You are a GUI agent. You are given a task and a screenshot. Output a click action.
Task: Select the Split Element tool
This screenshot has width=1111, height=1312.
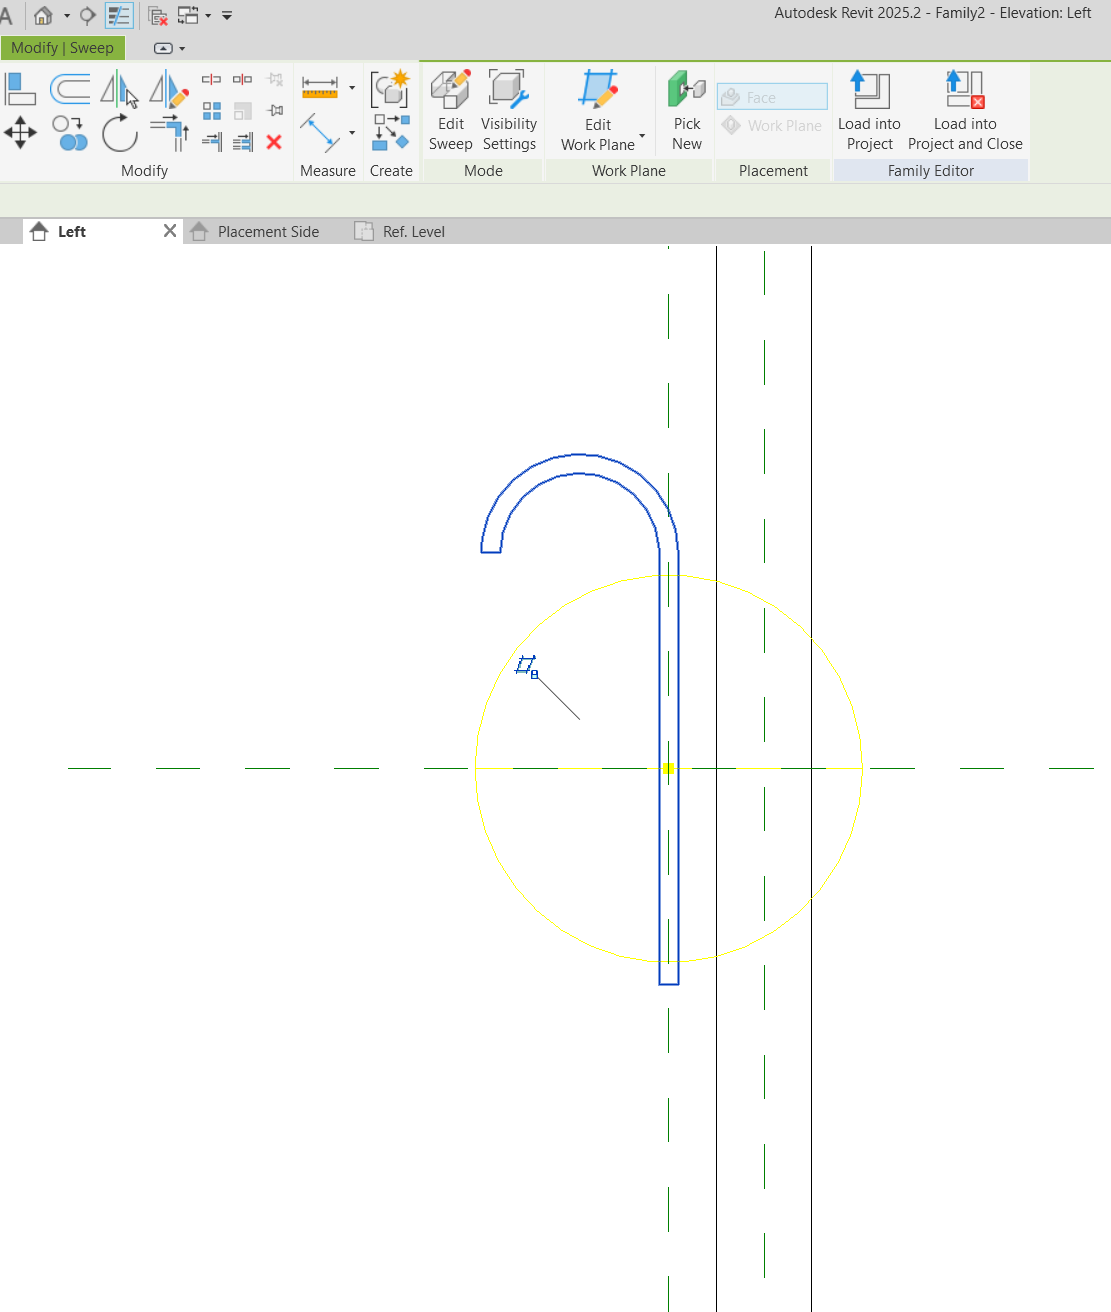[211, 79]
